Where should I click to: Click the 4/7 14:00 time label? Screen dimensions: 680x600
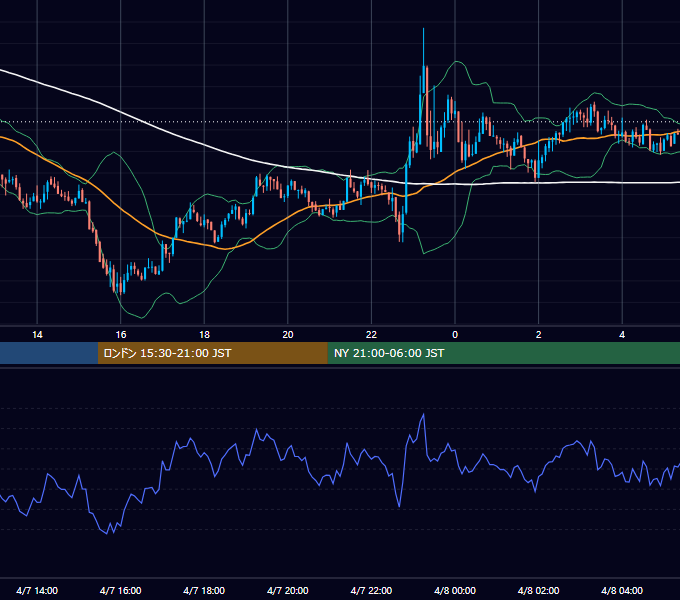point(37,590)
